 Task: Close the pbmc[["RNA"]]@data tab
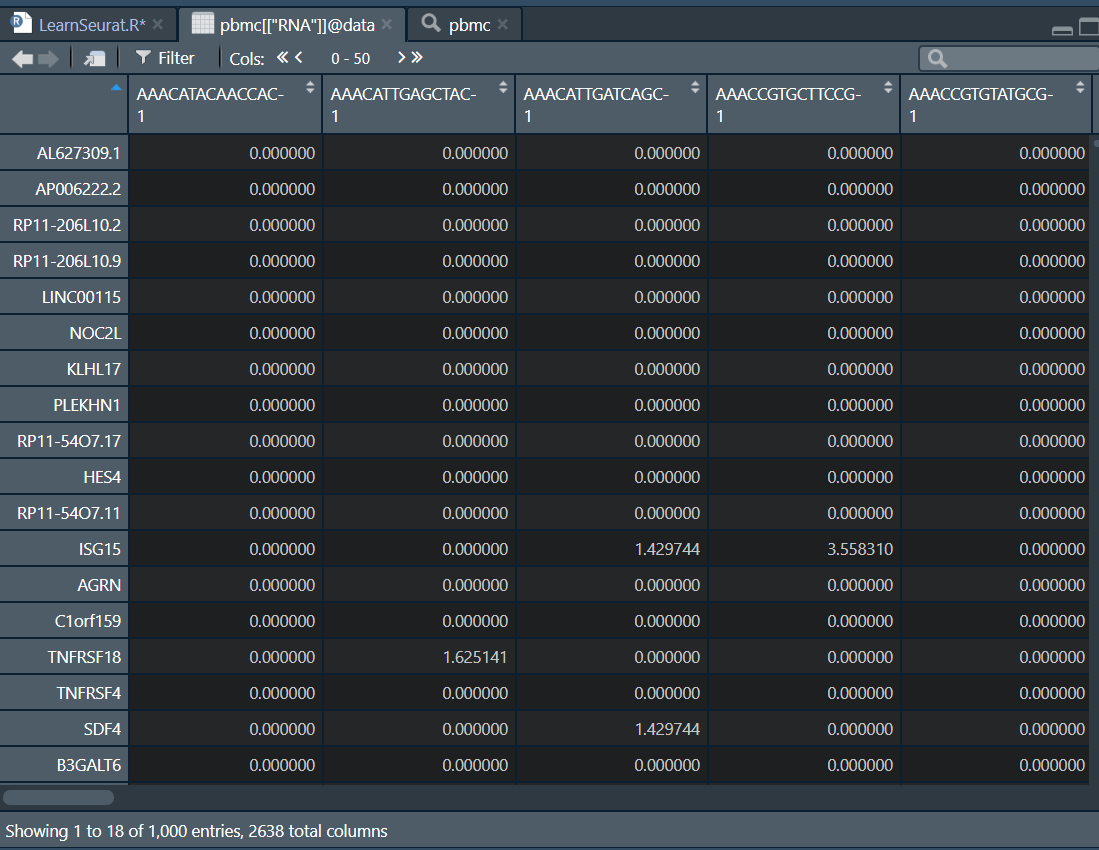pos(387,25)
